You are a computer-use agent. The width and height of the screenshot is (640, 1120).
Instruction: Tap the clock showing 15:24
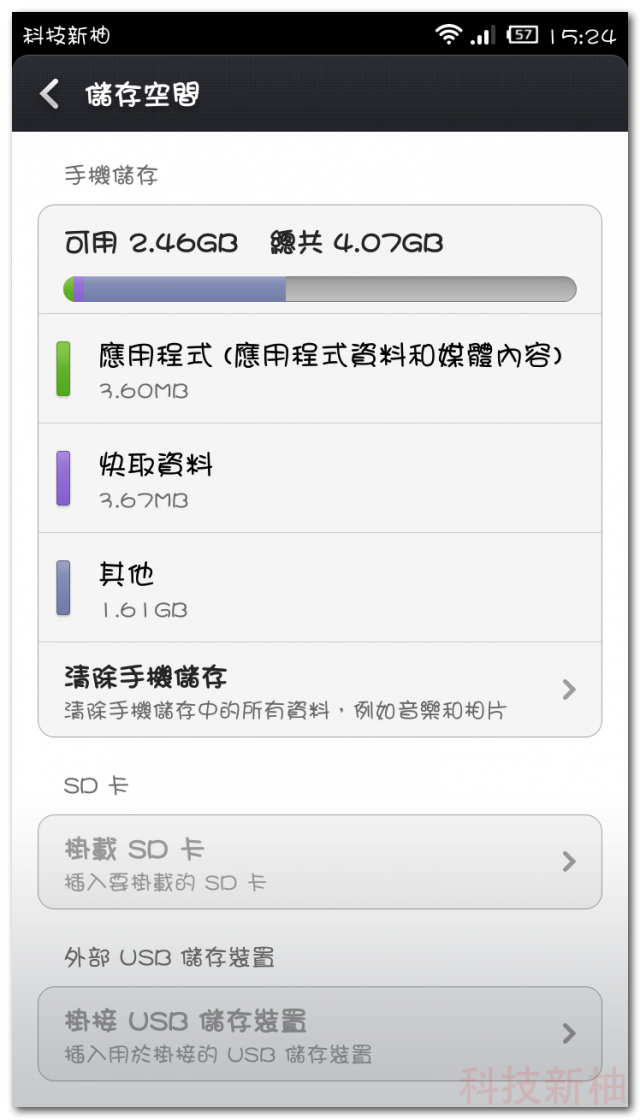(x=581, y=35)
